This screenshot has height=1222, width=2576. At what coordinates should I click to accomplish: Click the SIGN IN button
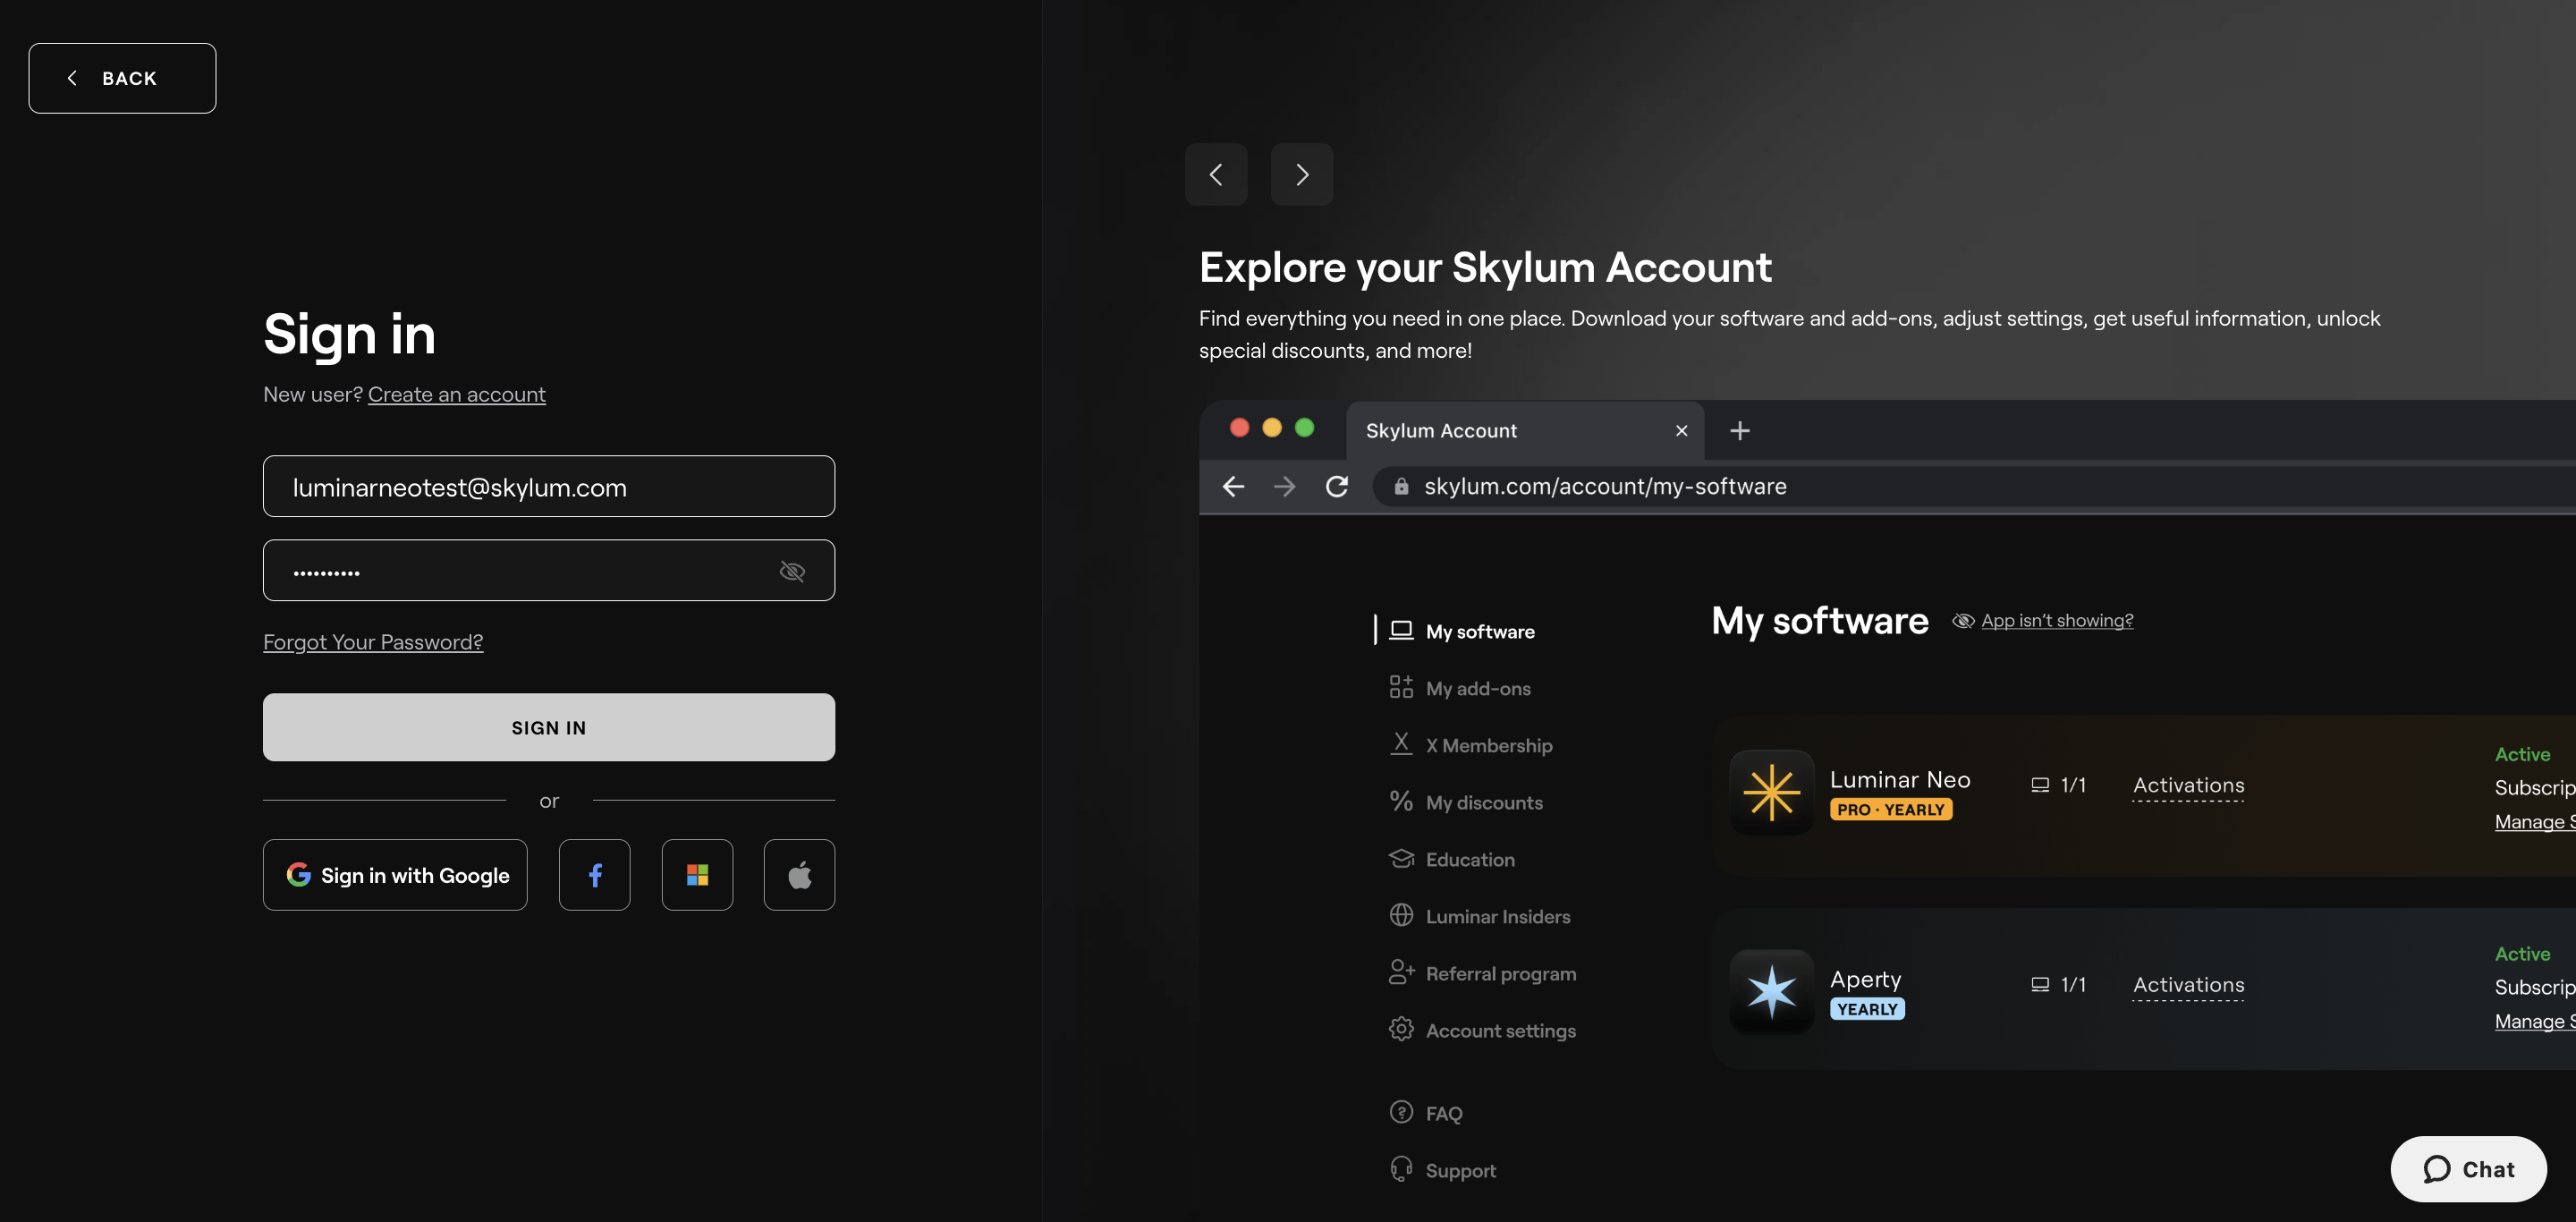tap(548, 727)
